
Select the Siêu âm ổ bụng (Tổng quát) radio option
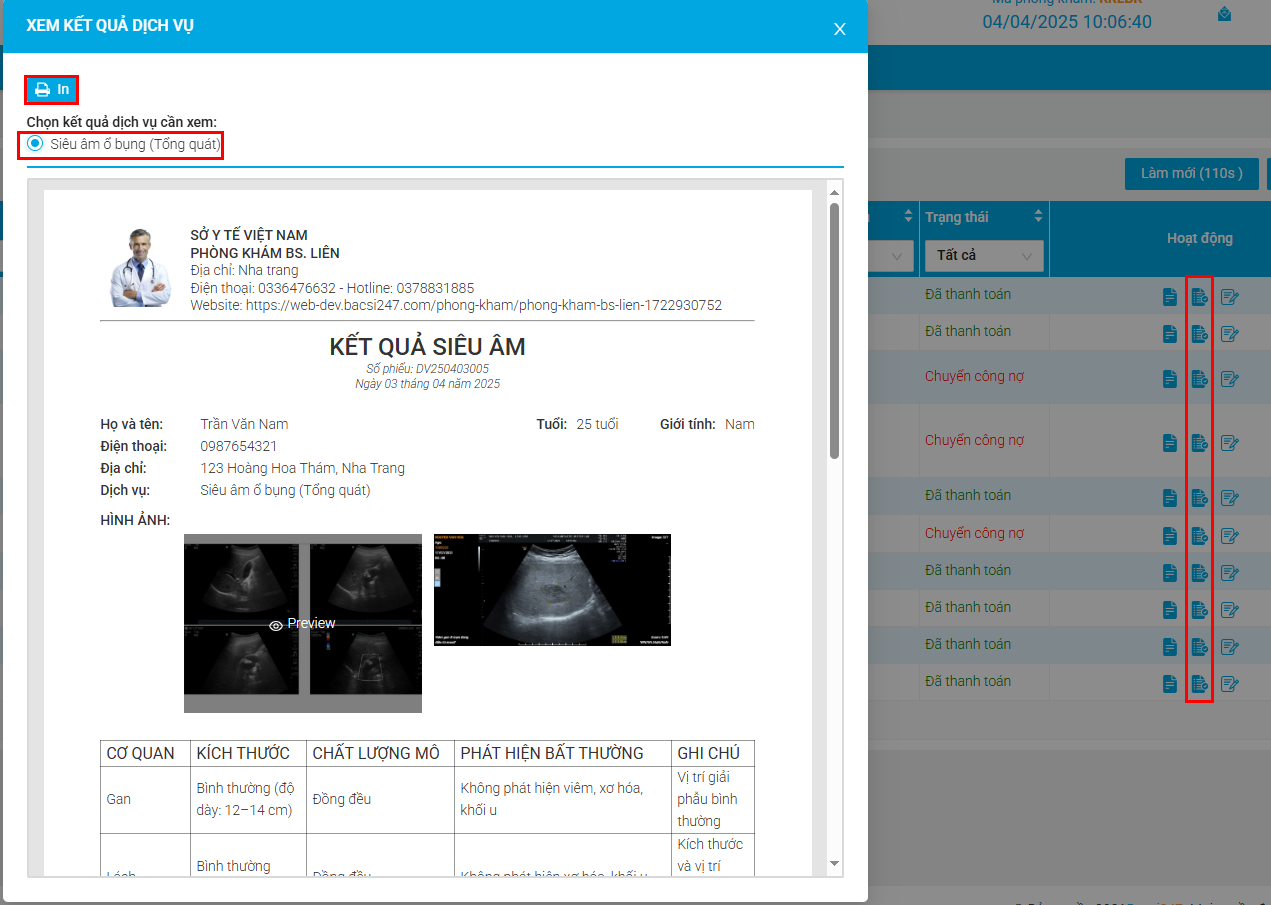pyautogui.click(x=35, y=144)
